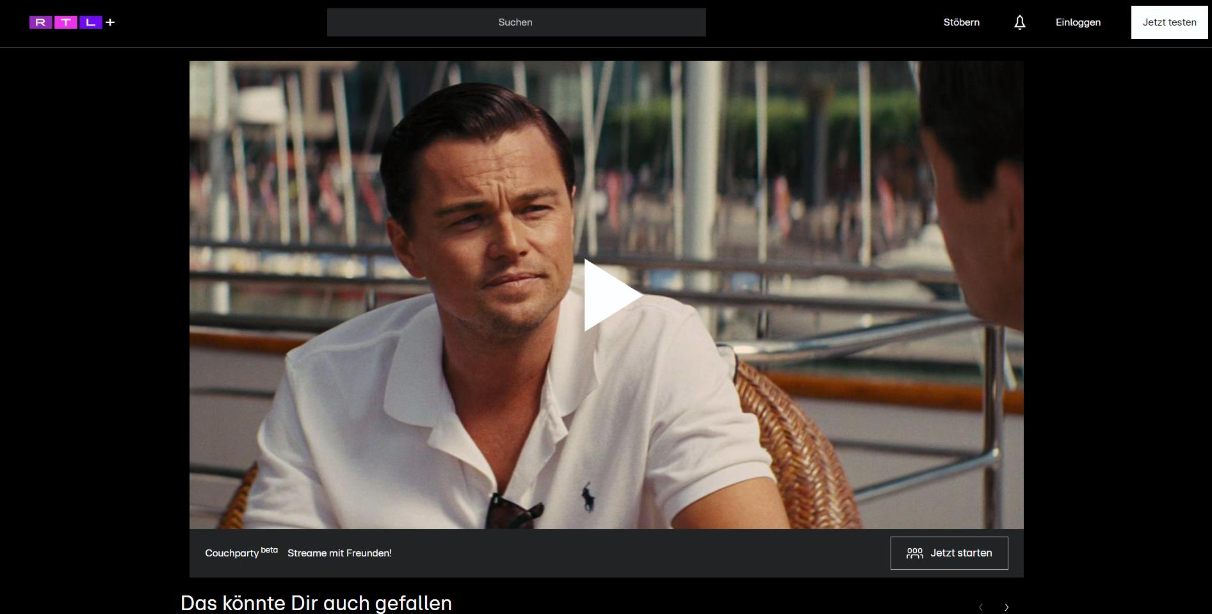Show next recommendations with the right arrow

pos(1006,607)
